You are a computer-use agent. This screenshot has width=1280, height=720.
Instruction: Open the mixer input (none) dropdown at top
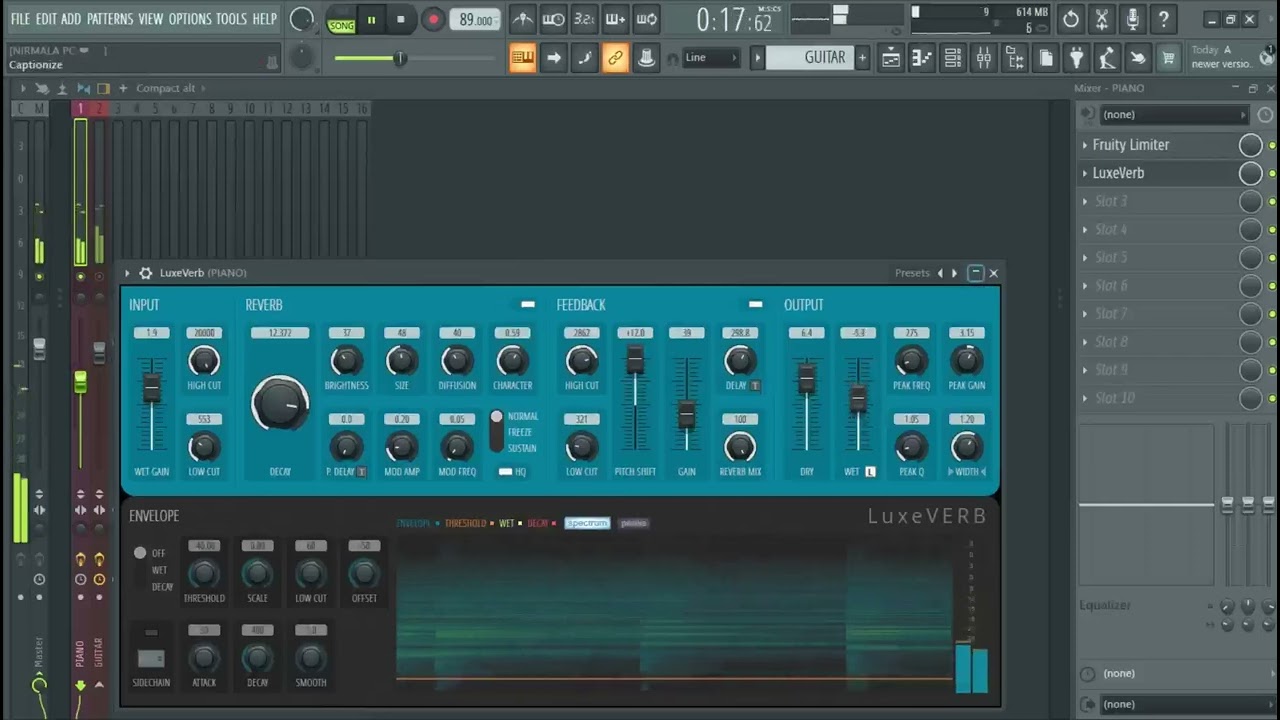1173,115
